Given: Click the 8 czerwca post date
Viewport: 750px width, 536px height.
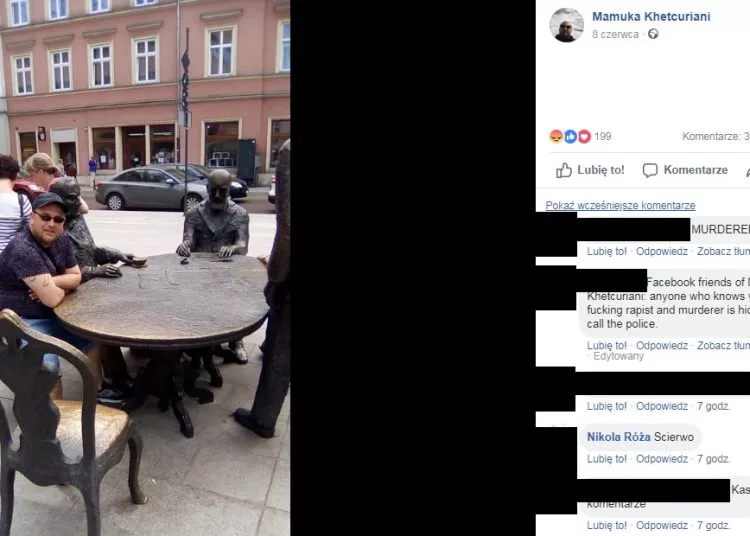Looking at the screenshot, I should pos(615,34).
